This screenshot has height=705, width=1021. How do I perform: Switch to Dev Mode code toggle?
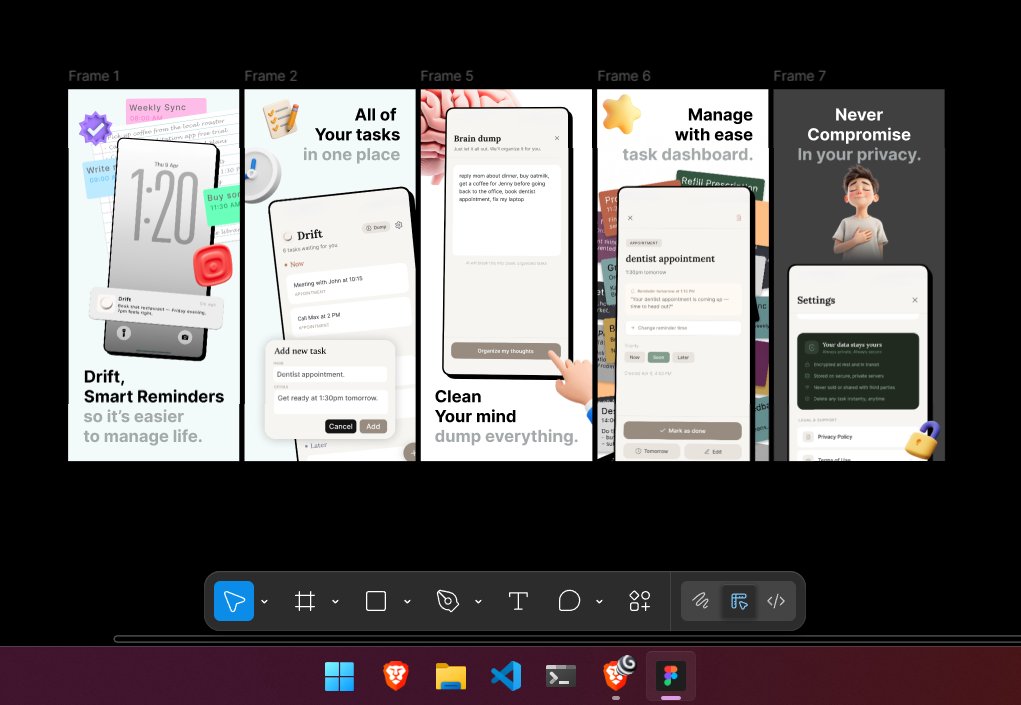[776, 601]
